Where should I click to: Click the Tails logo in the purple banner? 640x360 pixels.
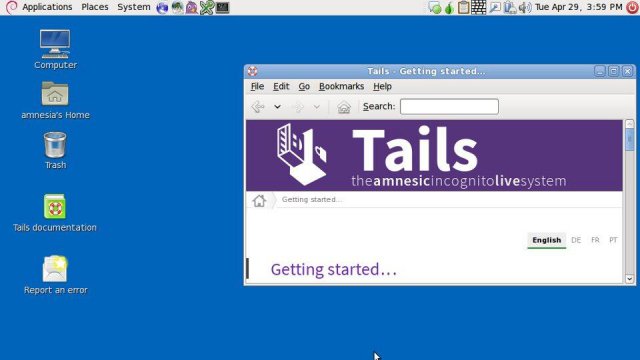[301, 154]
